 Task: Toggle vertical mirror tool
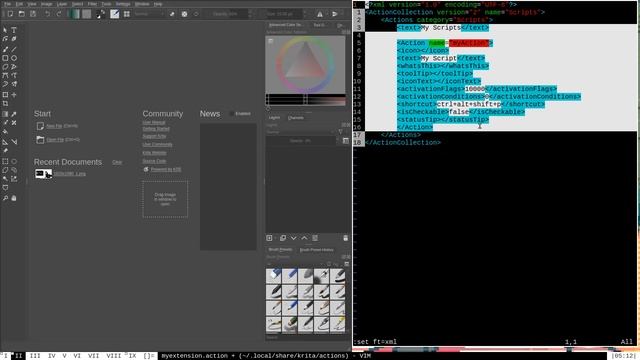[335, 14]
